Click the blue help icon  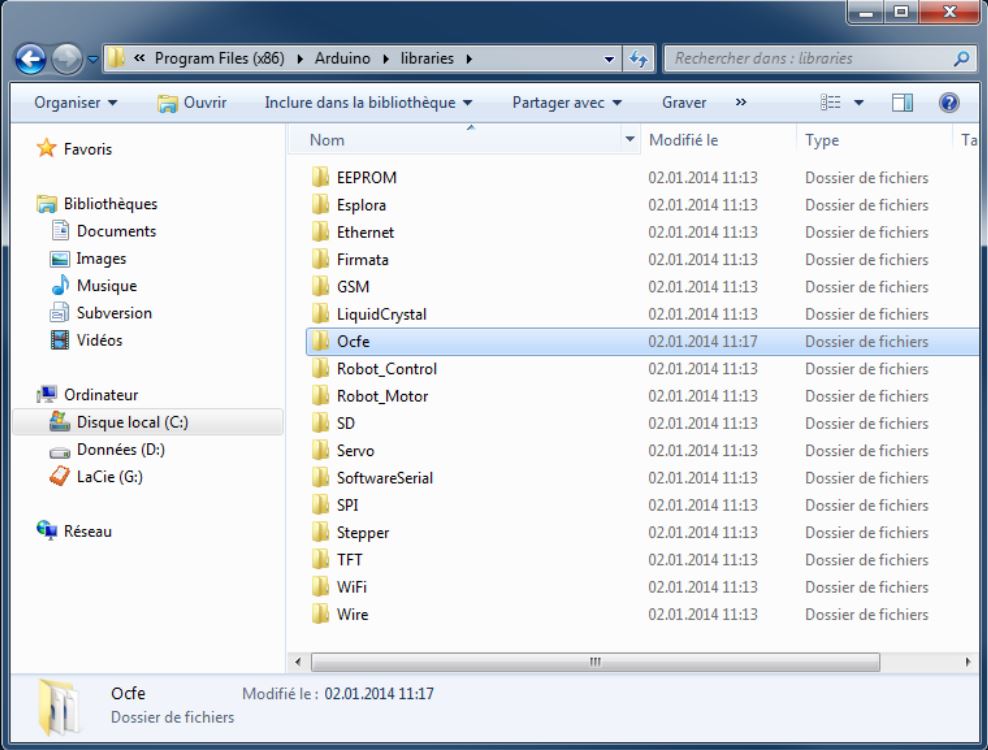pyautogui.click(x=949, y=102)
